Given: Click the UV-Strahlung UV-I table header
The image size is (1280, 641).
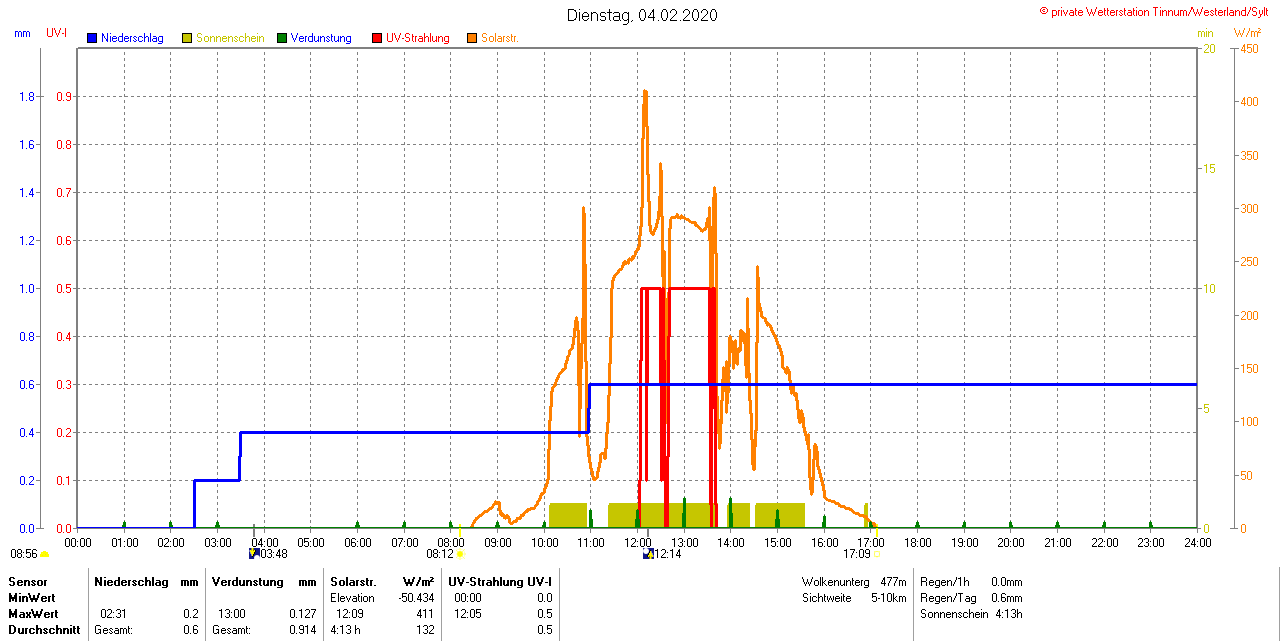Looking at the screenshot, I should pyautogui.click(x=500, y=582).
